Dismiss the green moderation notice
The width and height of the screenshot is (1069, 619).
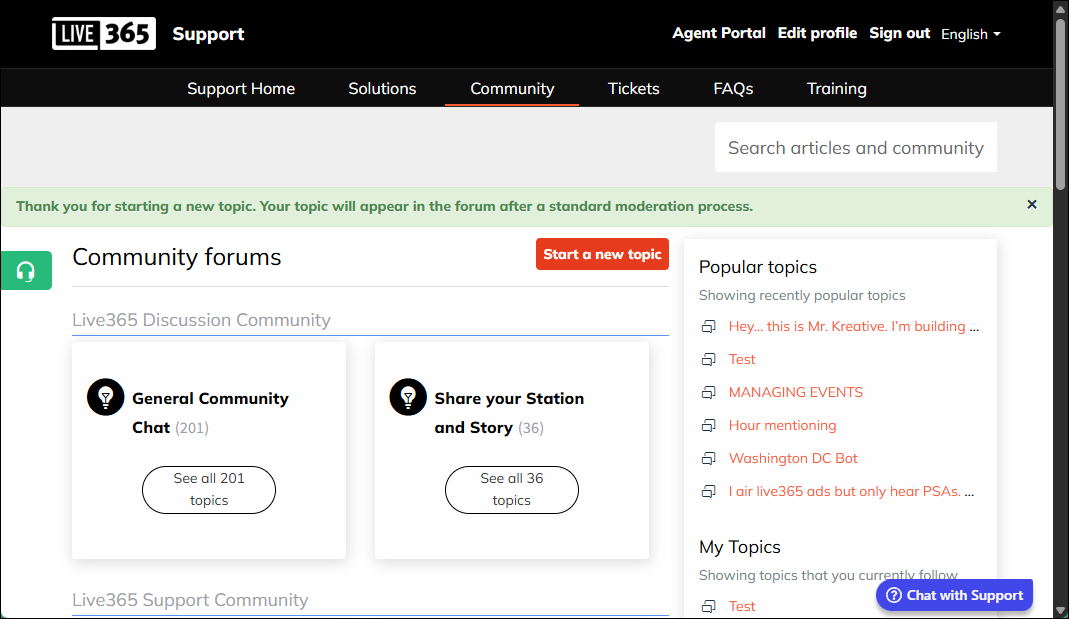point(1032,205)
